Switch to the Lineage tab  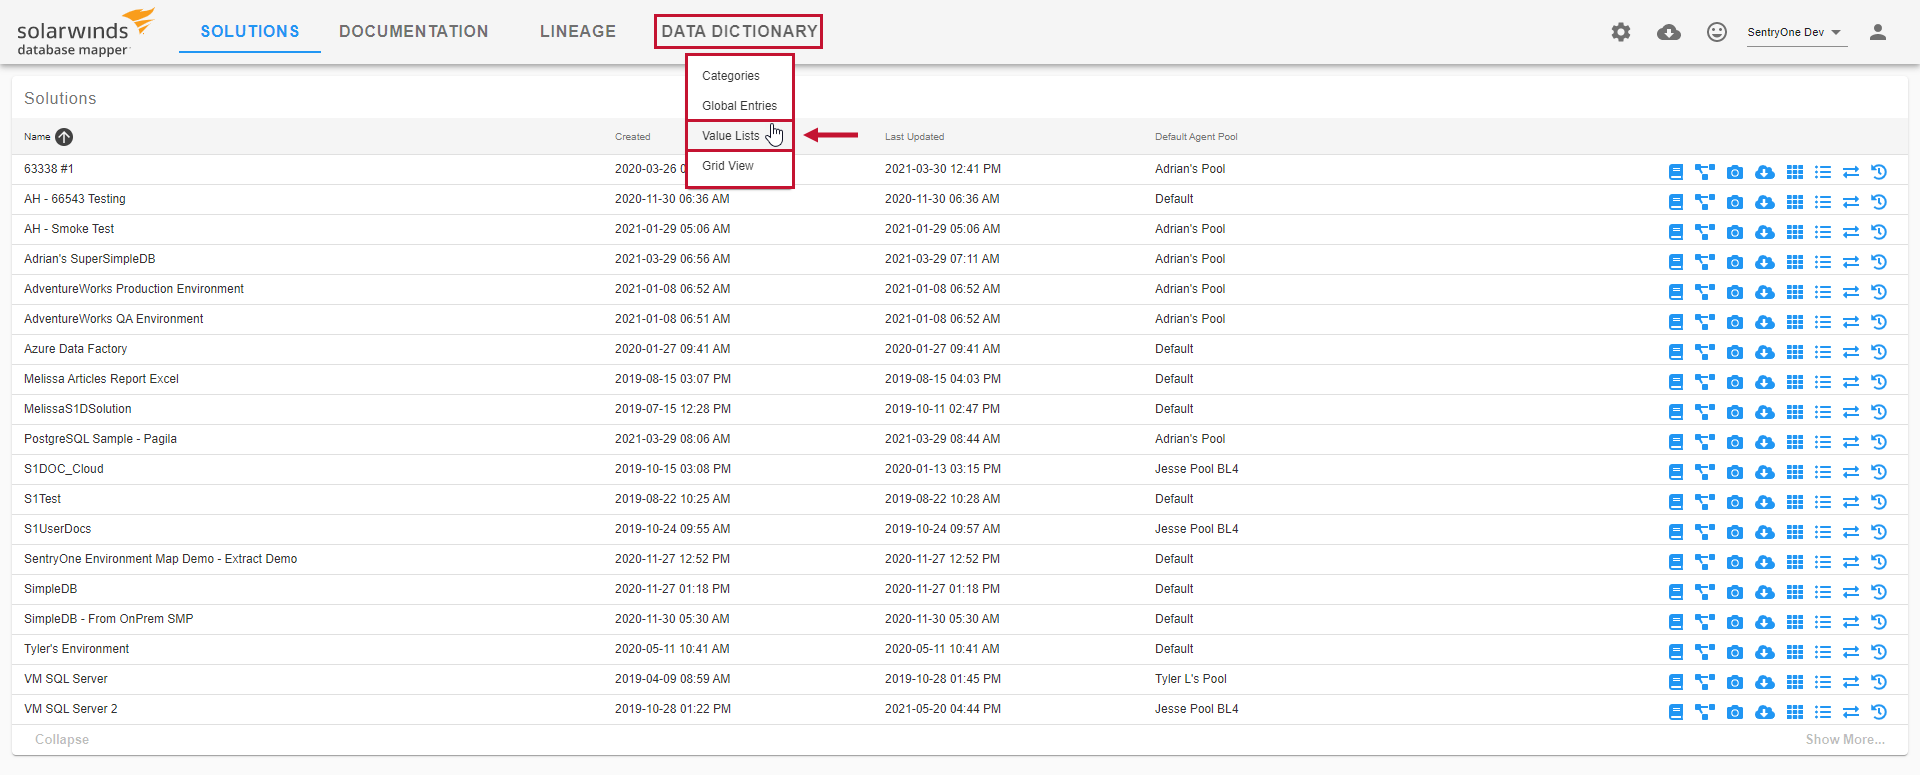(x=578, y=31)
